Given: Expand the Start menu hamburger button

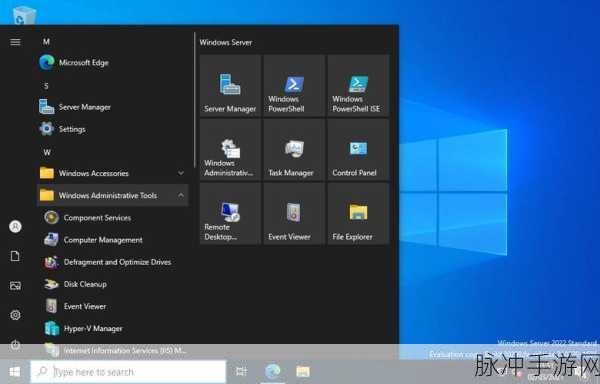Looking at the screenshot, I should (15, 42).
